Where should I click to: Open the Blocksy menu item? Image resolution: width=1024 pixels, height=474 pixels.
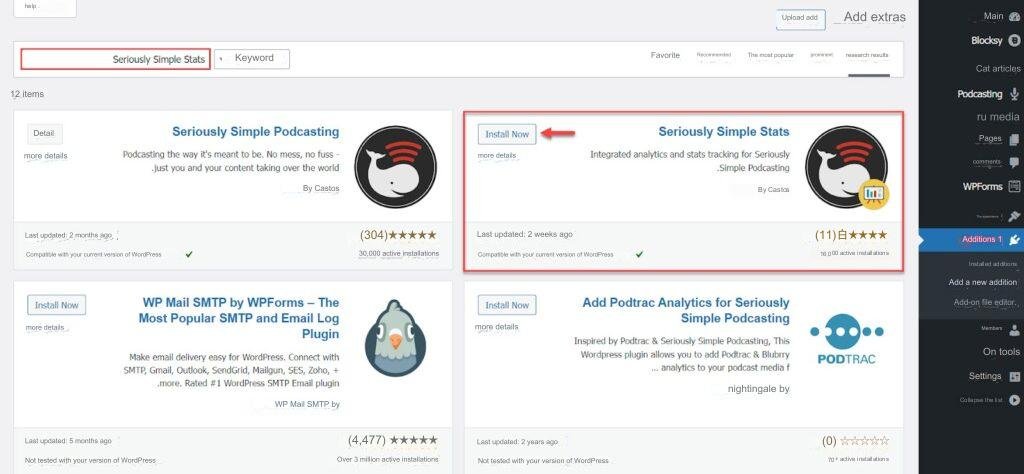(x=986, y=40)
